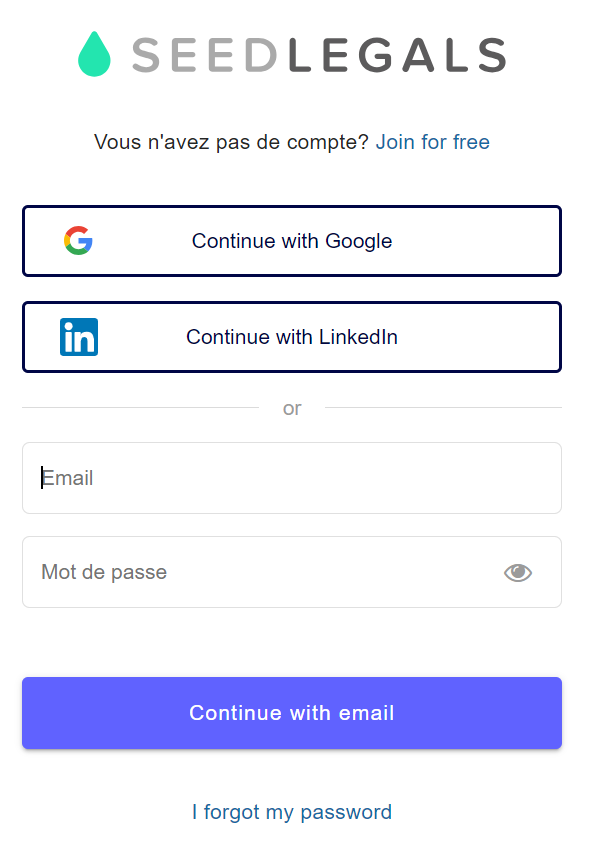The height and width of the screenshot is (850, 601).
Task: Click the divider line left of "or"
Action: coord(140,408)
